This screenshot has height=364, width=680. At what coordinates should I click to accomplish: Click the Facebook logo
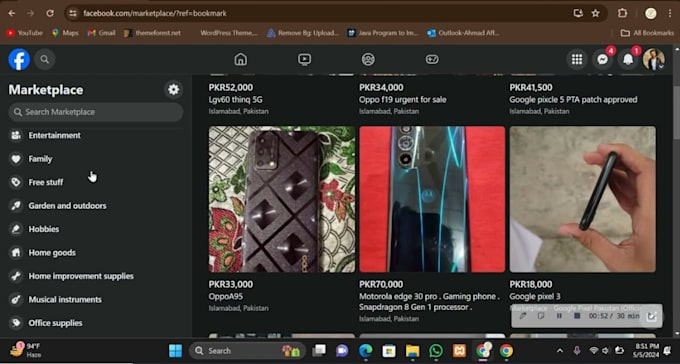click(19, 59)
